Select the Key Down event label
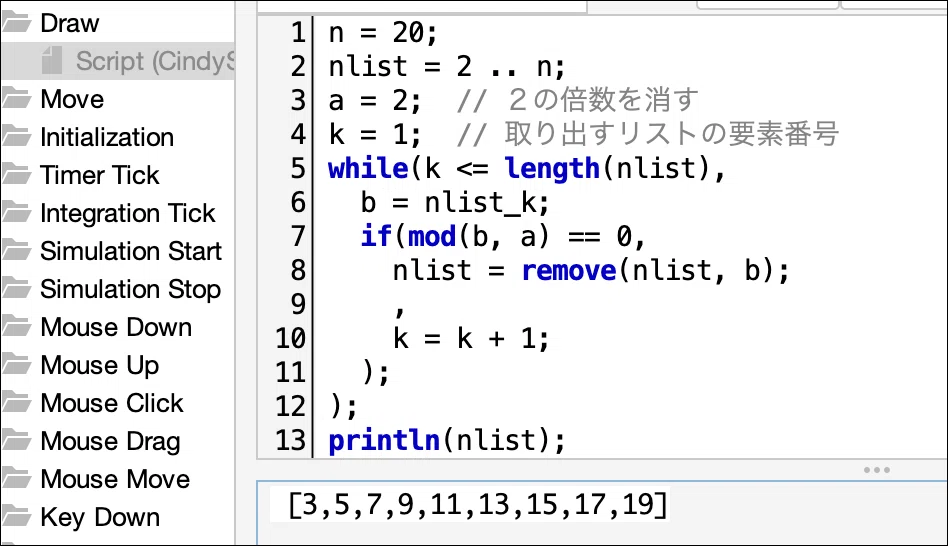Image resolution: width=948 pixels, height=546 pixels. [x=100, y=518]
